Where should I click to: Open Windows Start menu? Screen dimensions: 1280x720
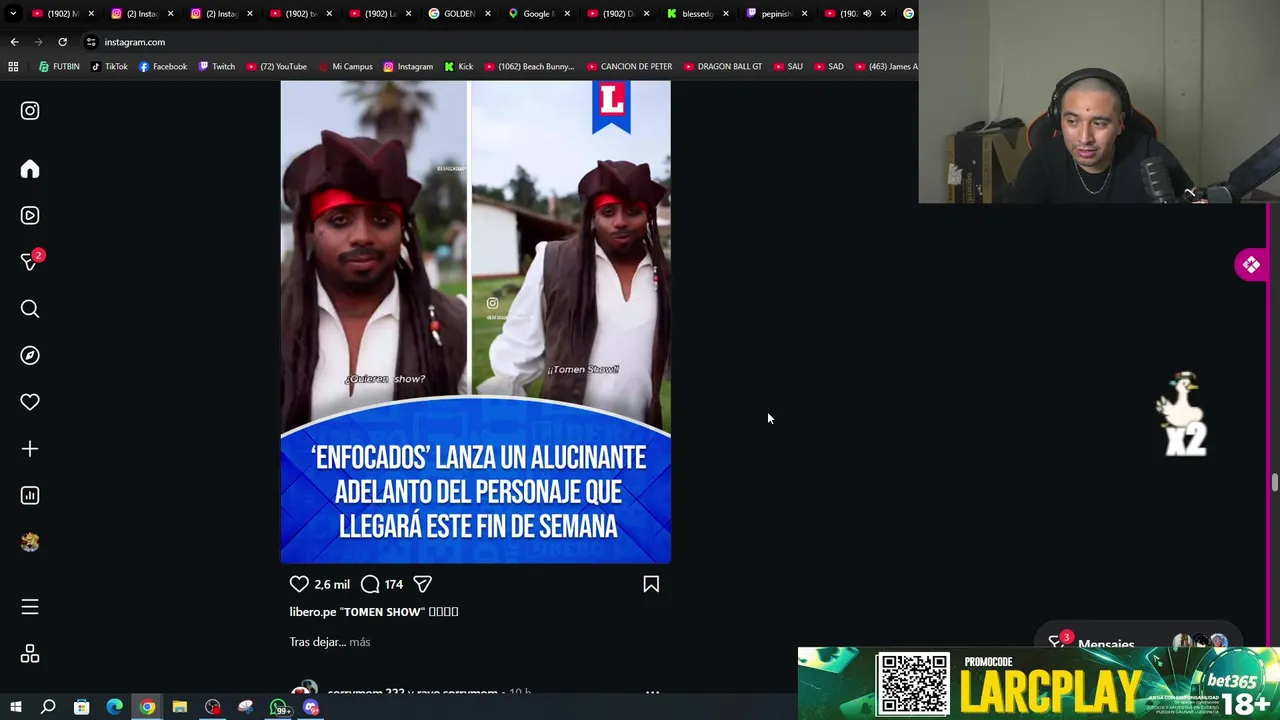click(15, 707)
